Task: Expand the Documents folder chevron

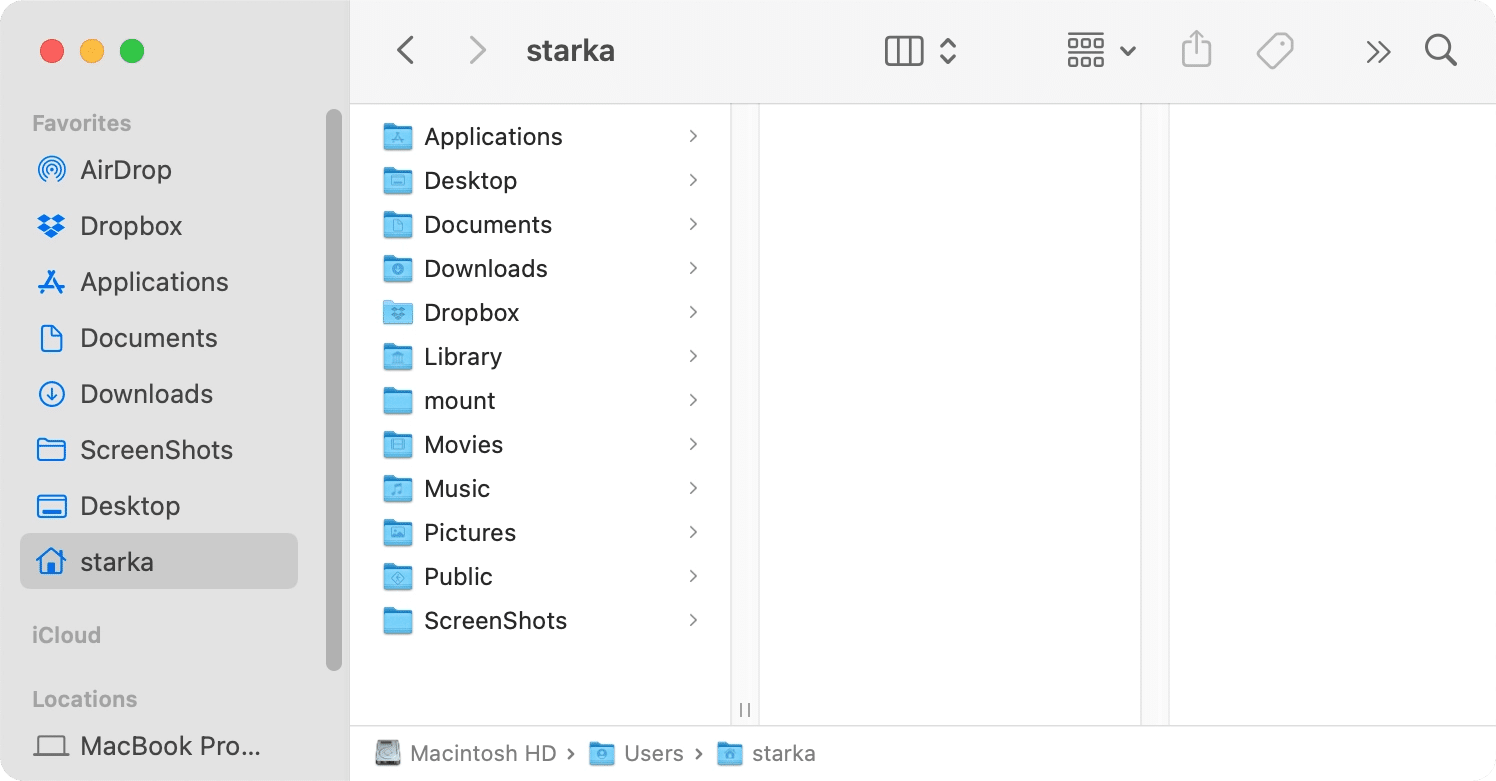Action: 693,224
